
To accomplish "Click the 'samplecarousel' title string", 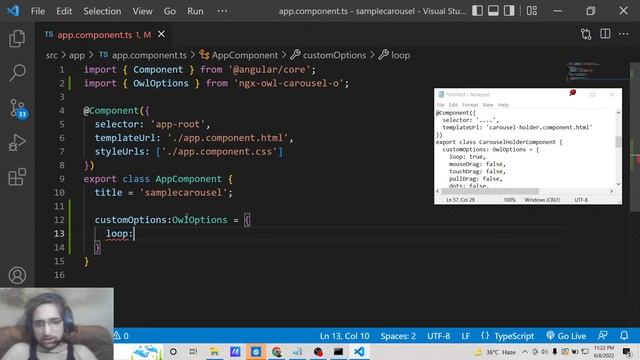I will click(183, 192).
